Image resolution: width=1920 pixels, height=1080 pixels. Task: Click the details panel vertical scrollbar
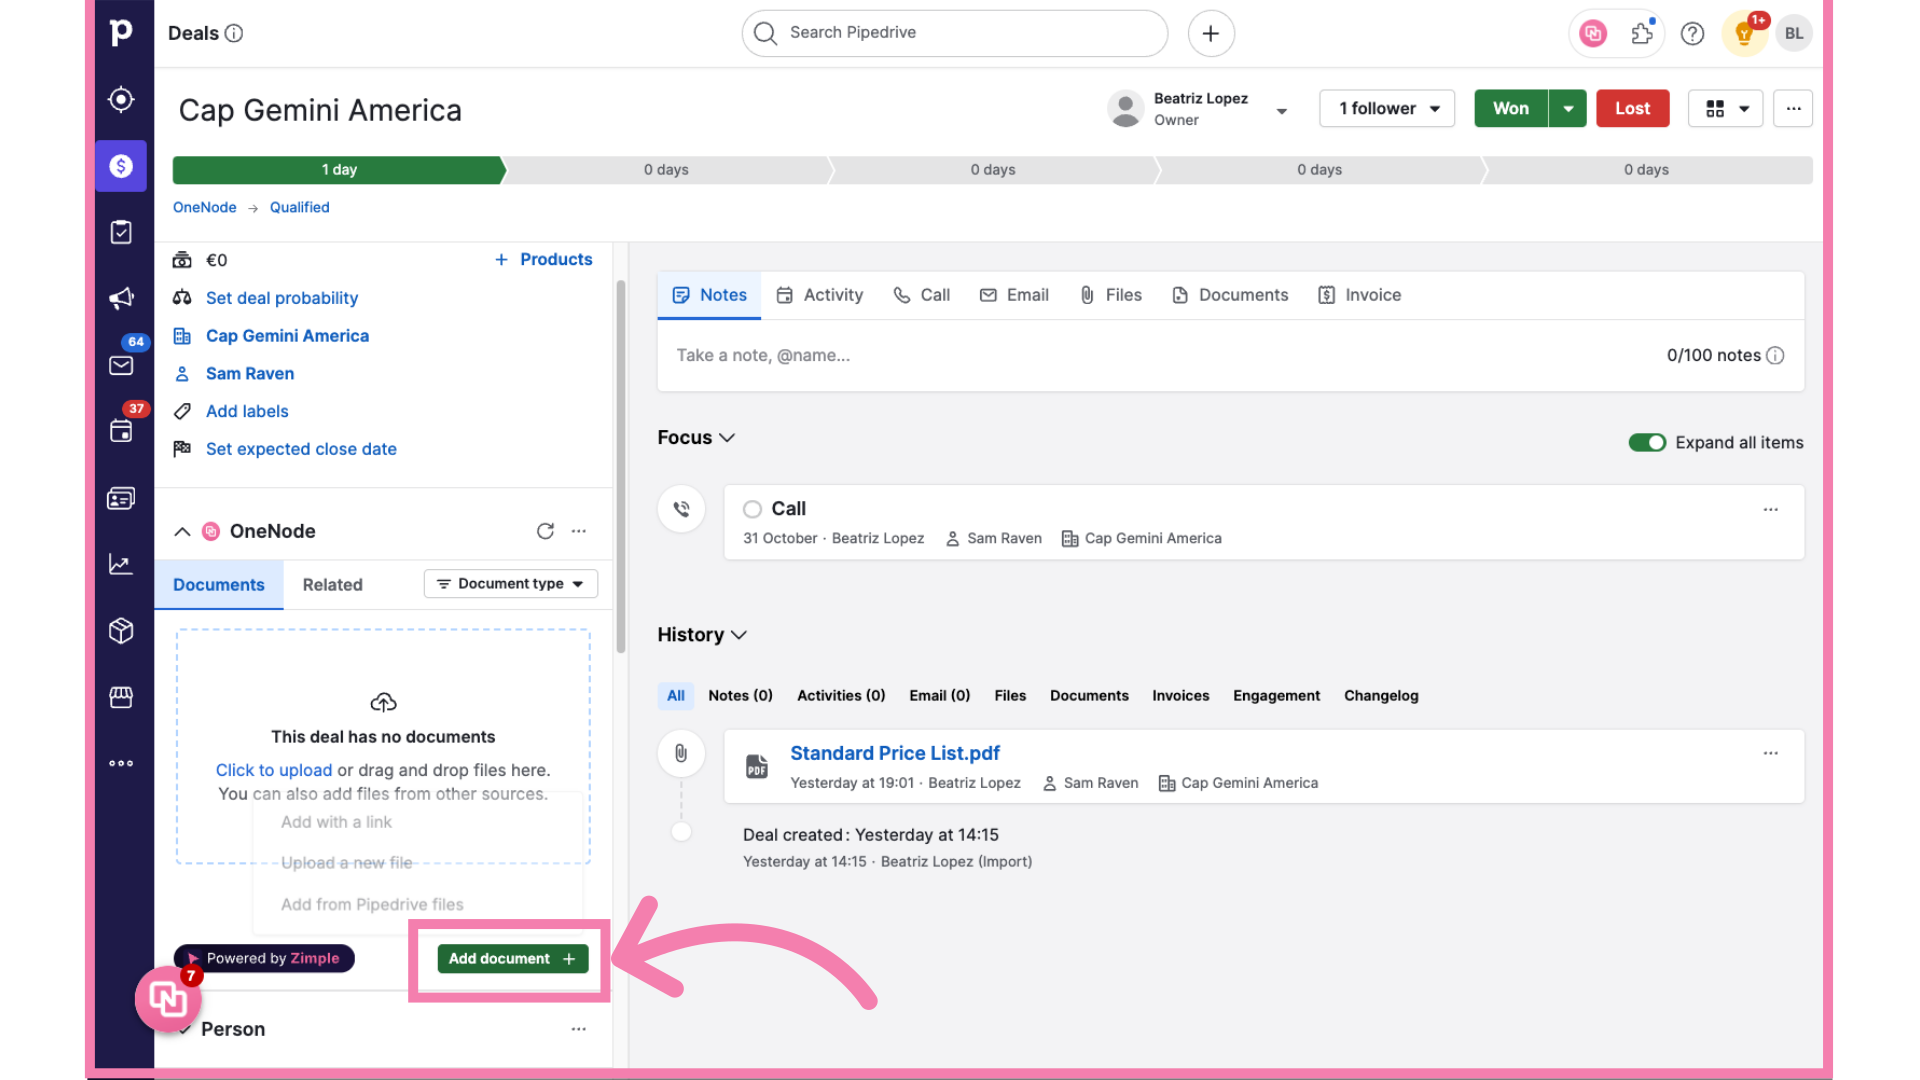coord(621,466)
